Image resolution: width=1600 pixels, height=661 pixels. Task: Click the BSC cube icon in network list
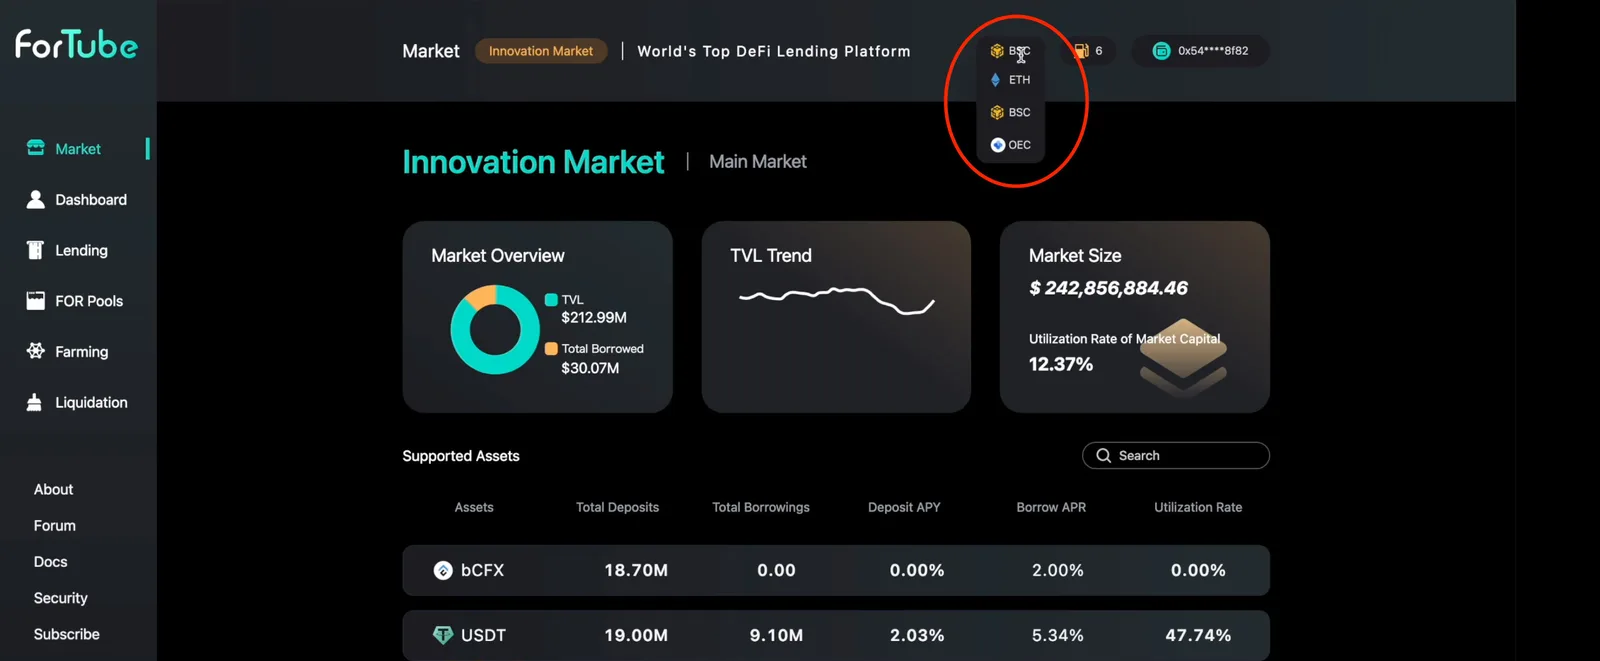pos(997,112)
